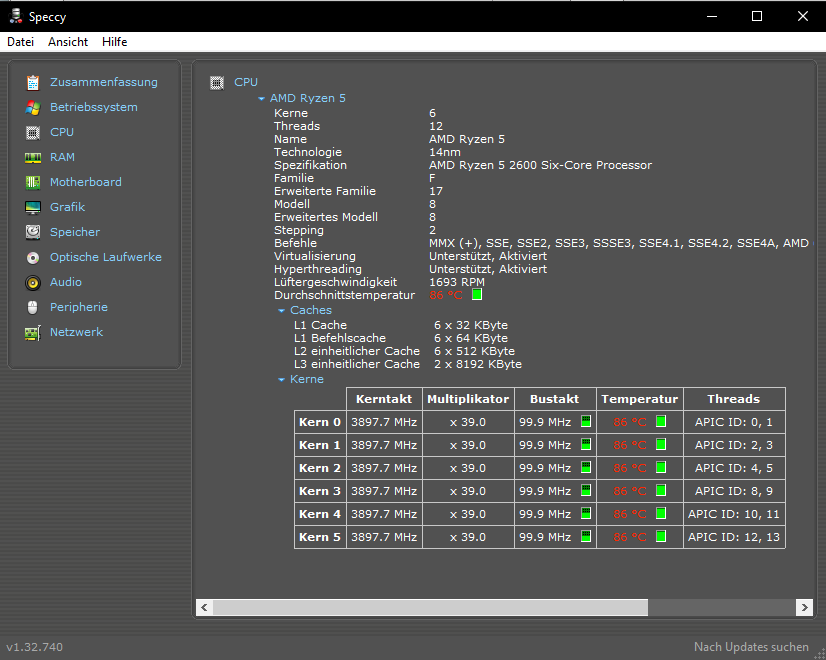Viewport: 826px width, 660px height.
Task: Click the Temperatur column header
Action: [x=640, y=399]
